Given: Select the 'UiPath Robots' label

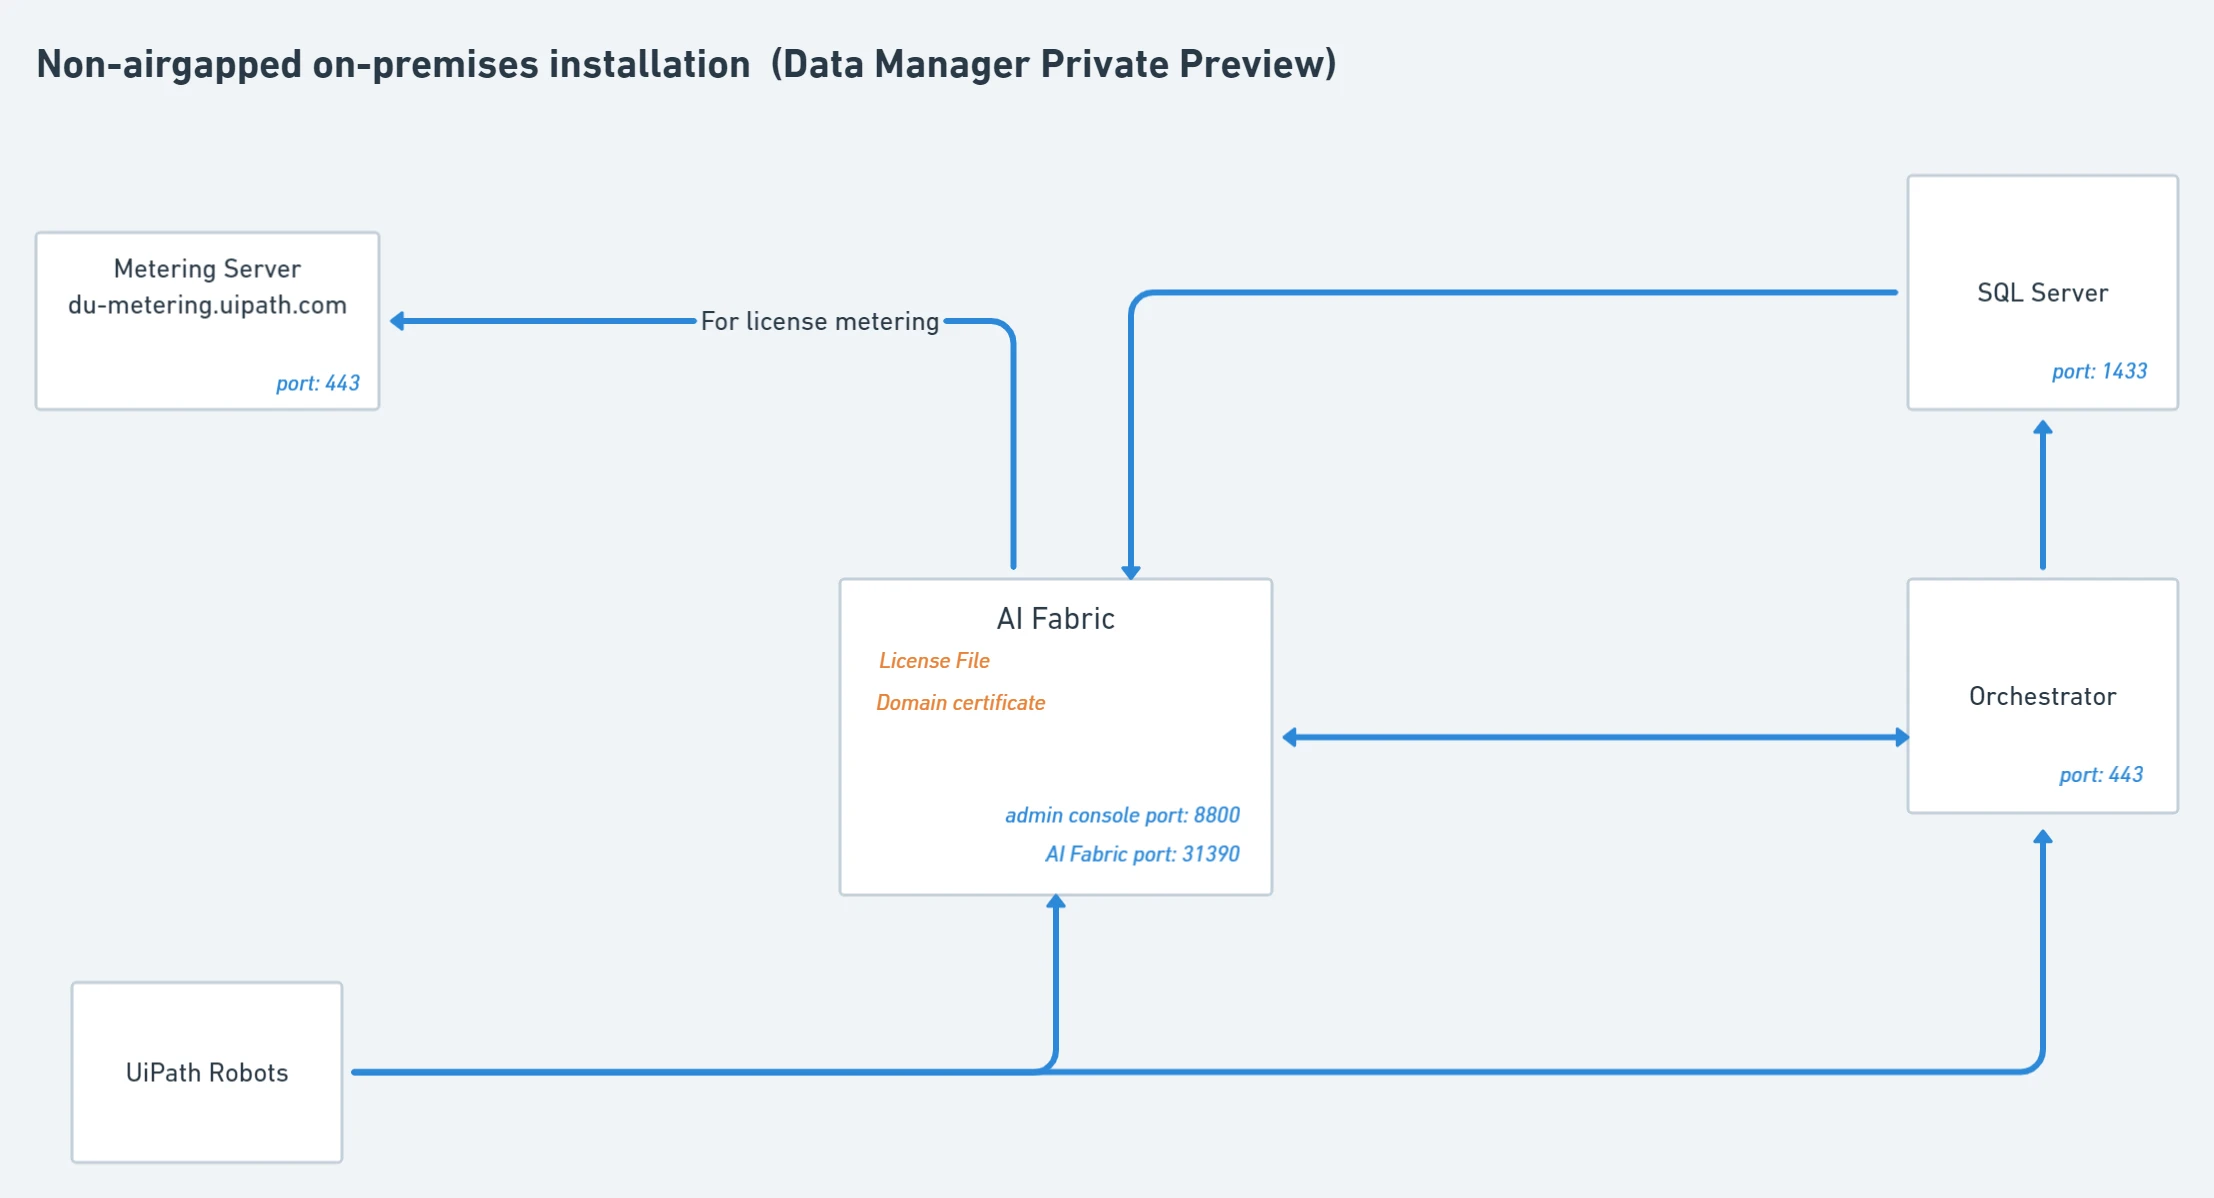Looking at the screenshot, I should [207, 1073].
